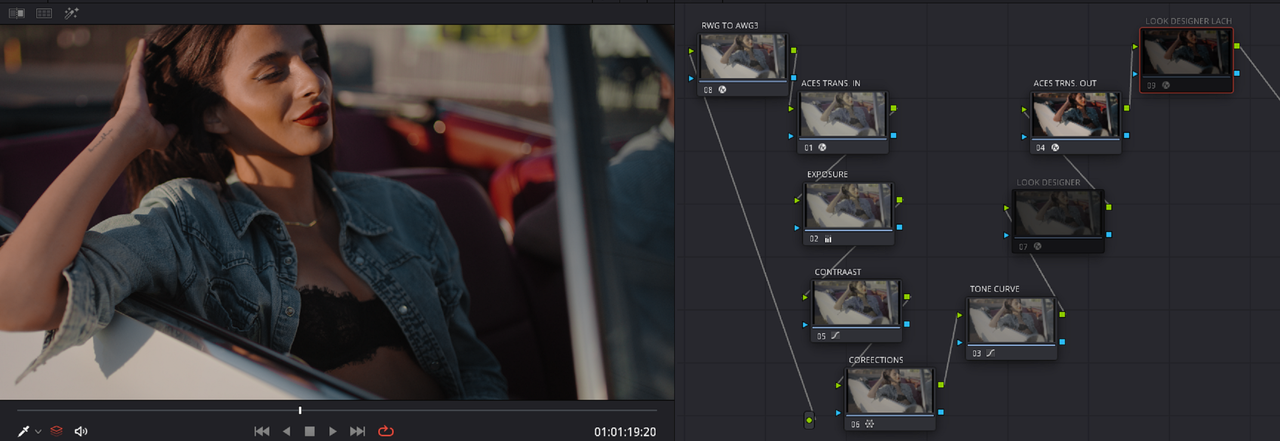Toggle the highlight magic wand

pyautogui.click(x=71, y=13)
